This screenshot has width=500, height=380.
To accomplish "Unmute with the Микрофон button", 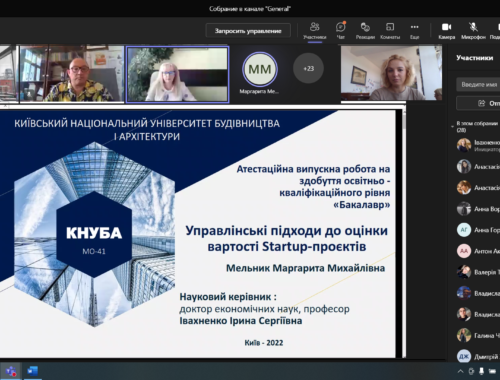I will 473,30.
